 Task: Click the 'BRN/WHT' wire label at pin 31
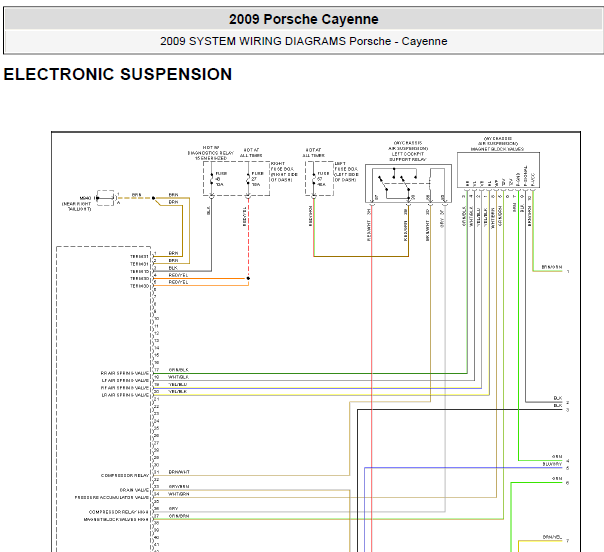click(x=179, y=472)
